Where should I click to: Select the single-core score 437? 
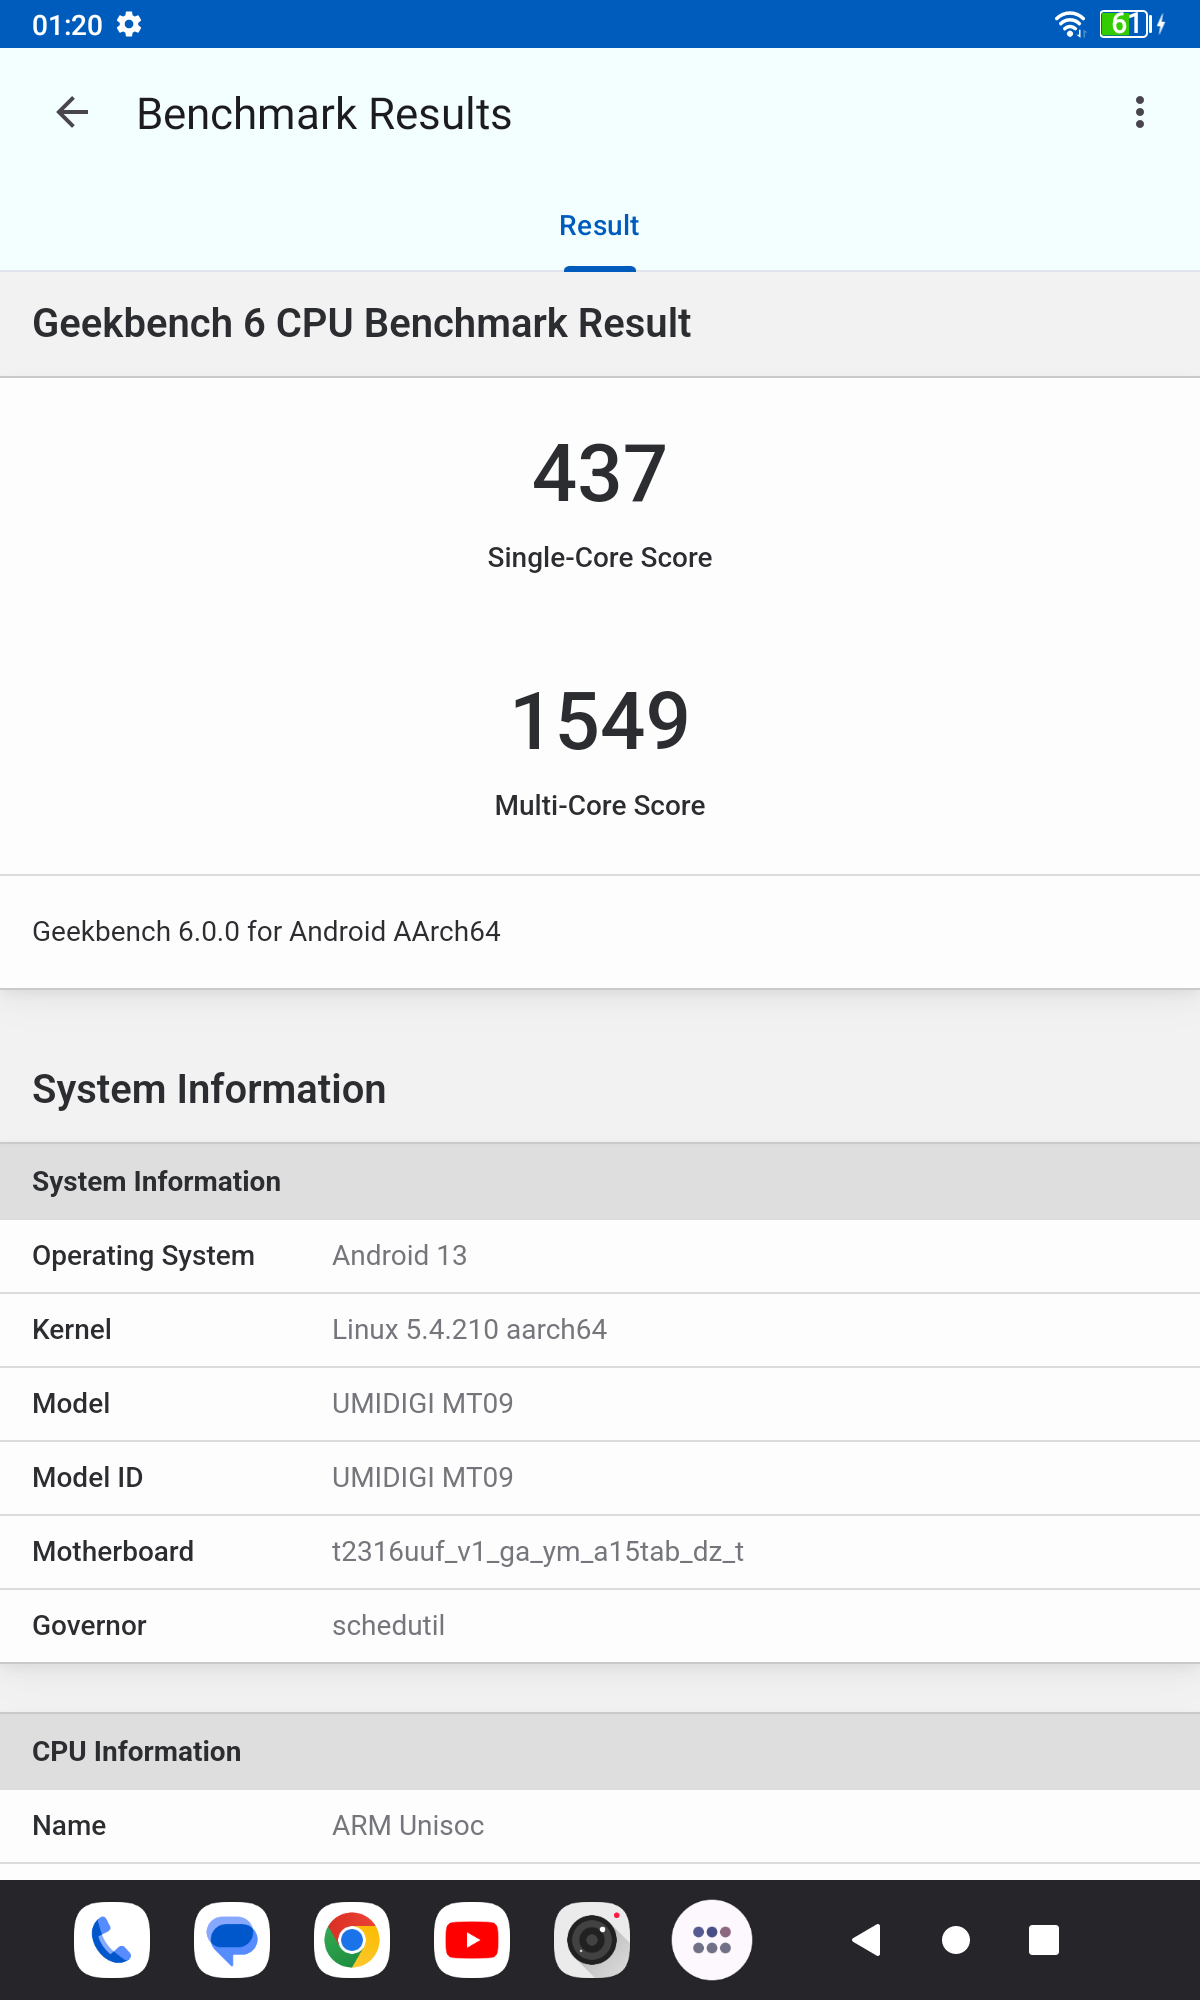(x=600, y=473)
